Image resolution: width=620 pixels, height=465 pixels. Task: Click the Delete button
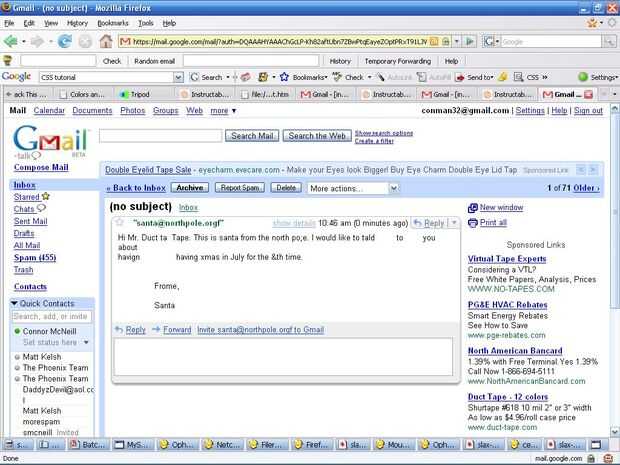(286, 188)
